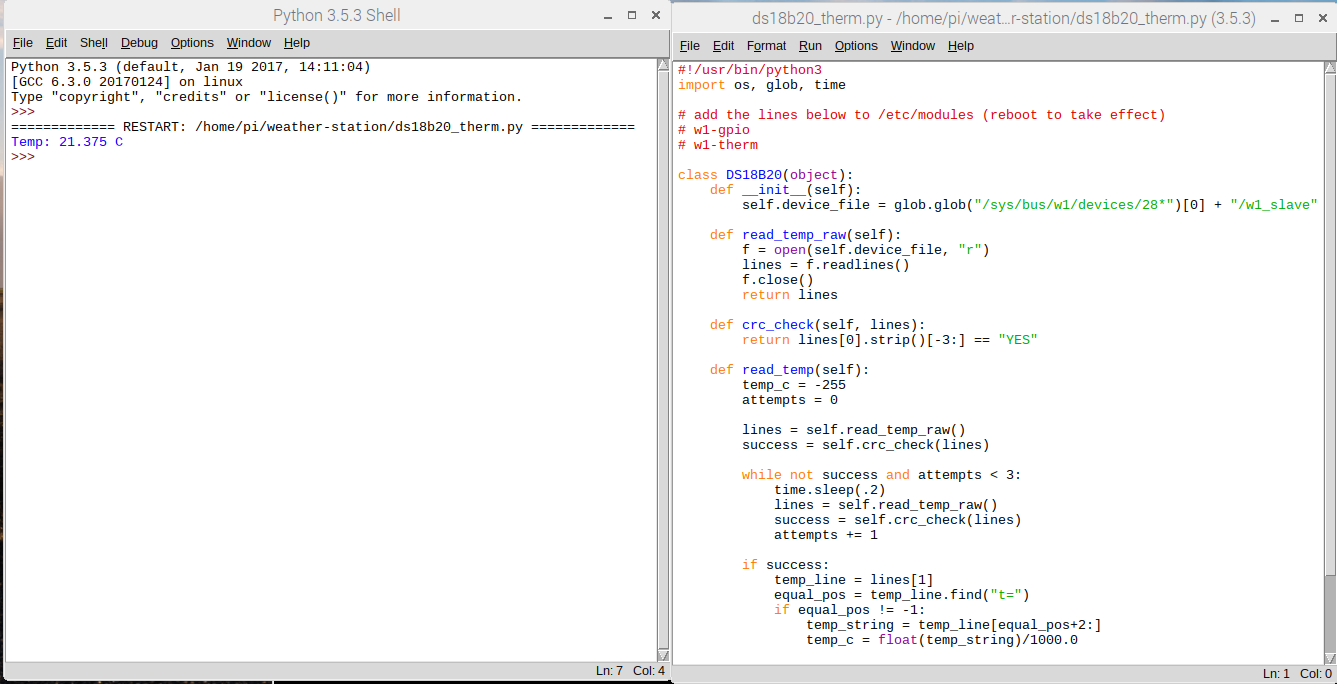Minimize the Python 3.5.3 Shell window
The height and width of the screenshot is (684, 1337).
tap(608, 16)
